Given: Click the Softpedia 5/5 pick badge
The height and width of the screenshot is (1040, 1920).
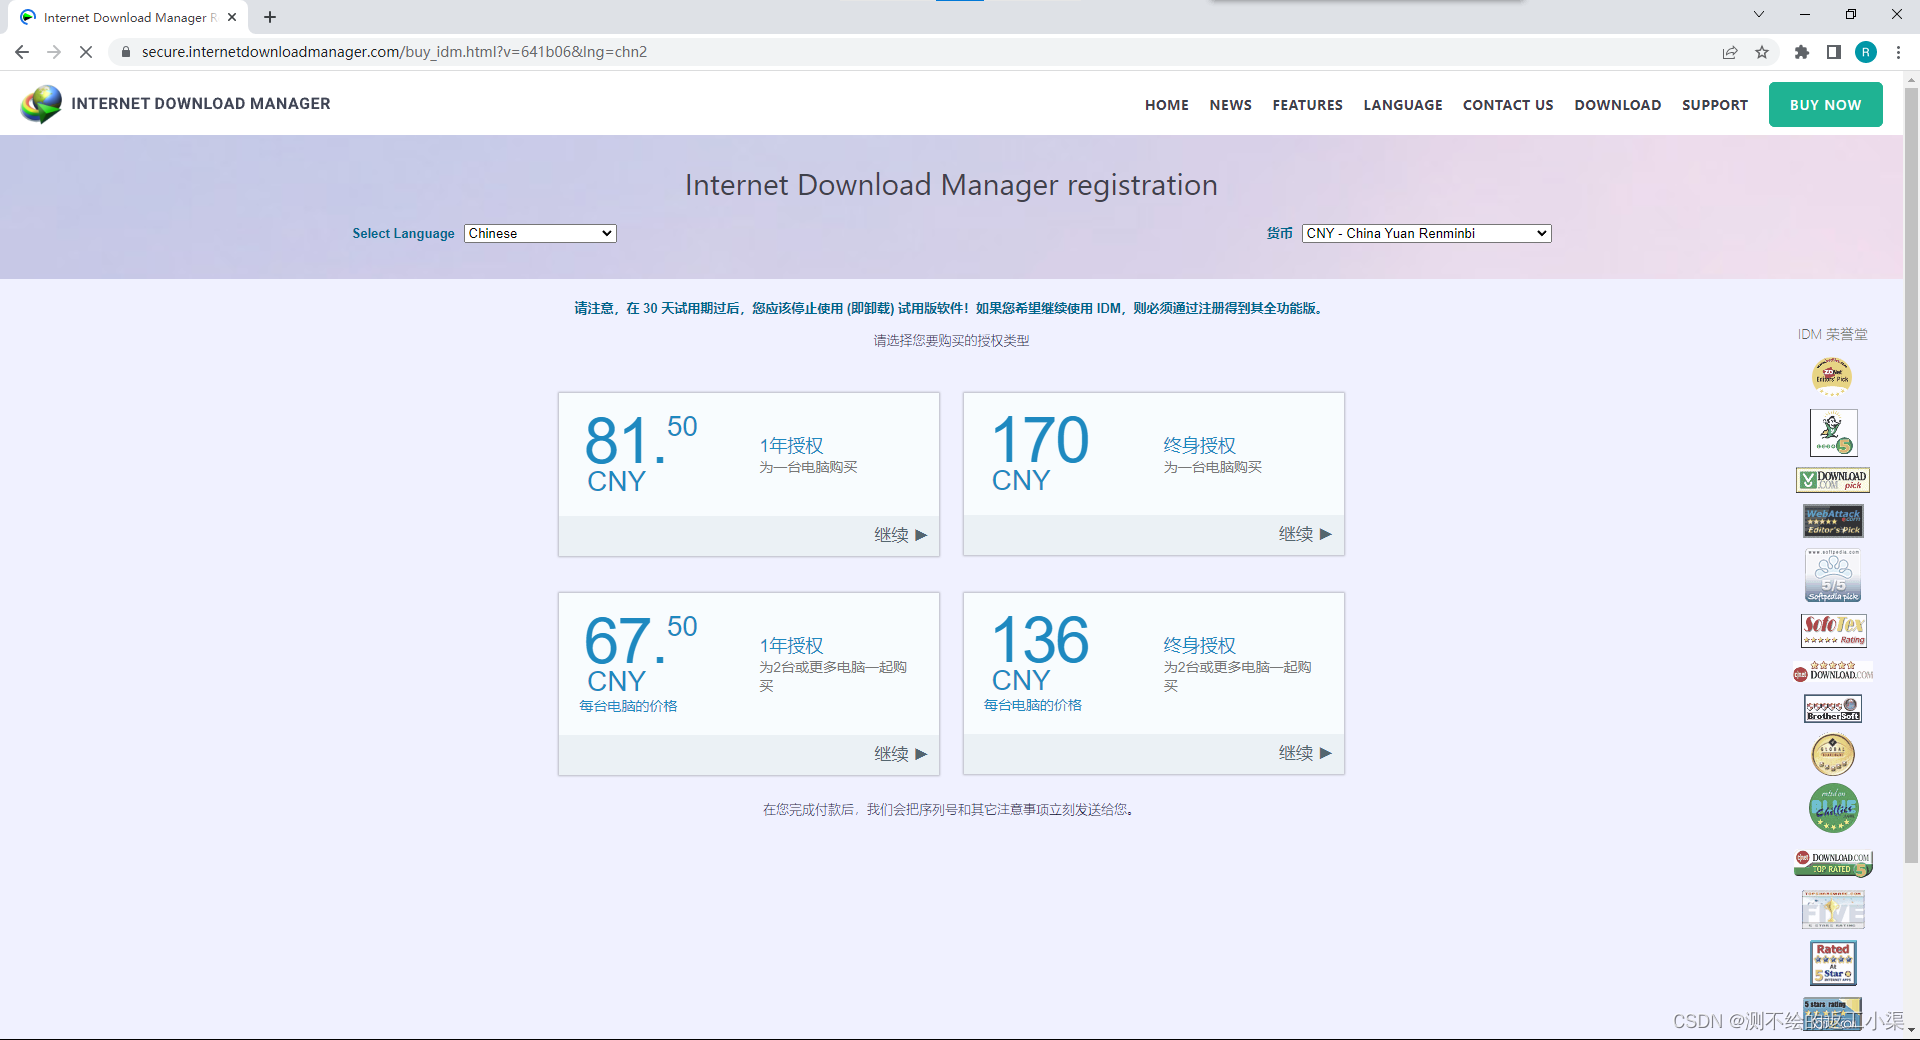Looking at the screenshot, I should coord(1833,575).
